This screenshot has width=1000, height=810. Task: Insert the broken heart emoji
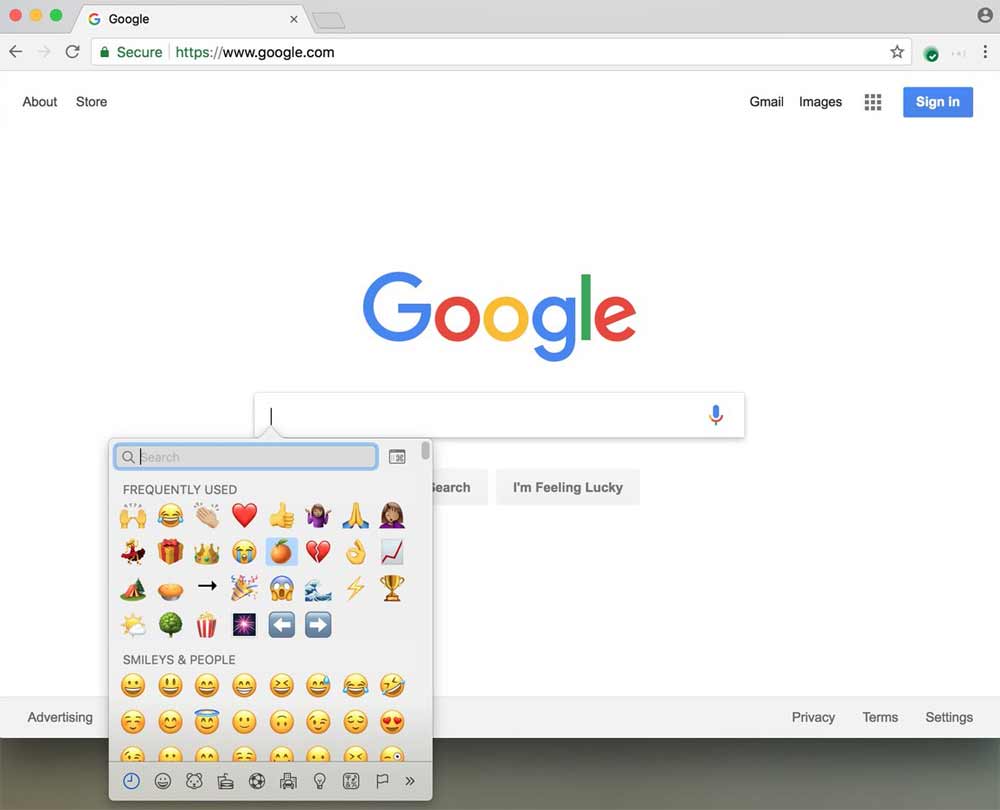pos(318,552)
